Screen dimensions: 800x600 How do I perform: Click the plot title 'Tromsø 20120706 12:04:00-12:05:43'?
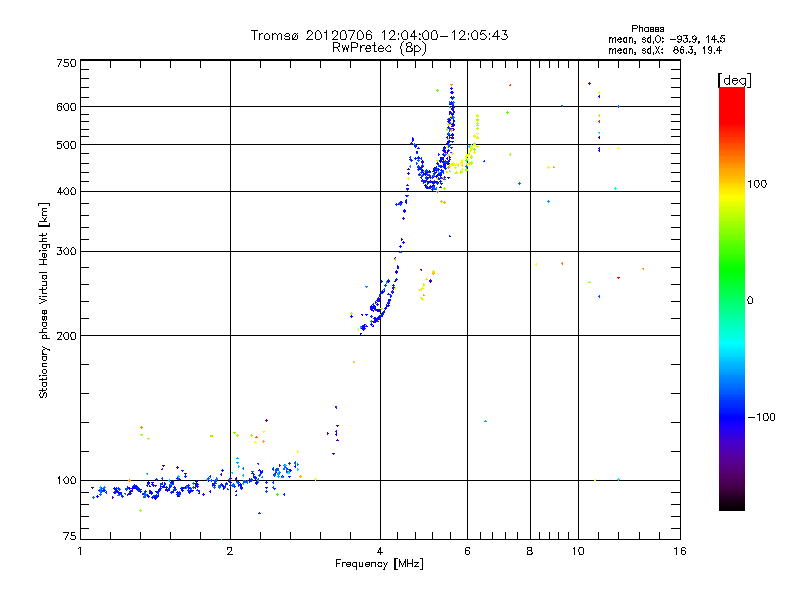point(379,35)
